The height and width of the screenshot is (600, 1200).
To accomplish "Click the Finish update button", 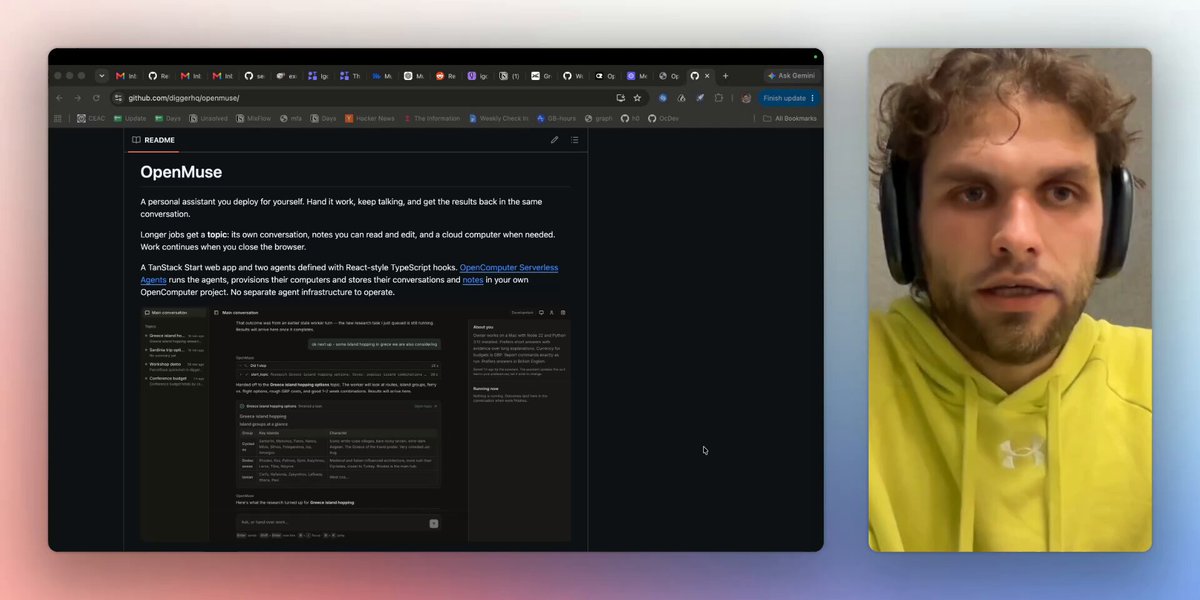I will (x=789, y=98).
